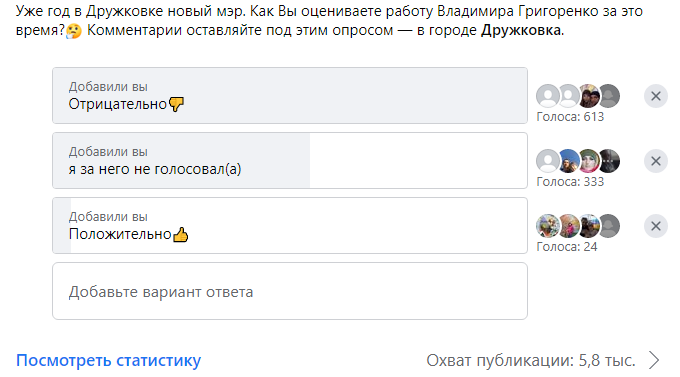
Task: Show voters list via Голоса: 613
Action: pyautogui.click(x=570, y=117)
